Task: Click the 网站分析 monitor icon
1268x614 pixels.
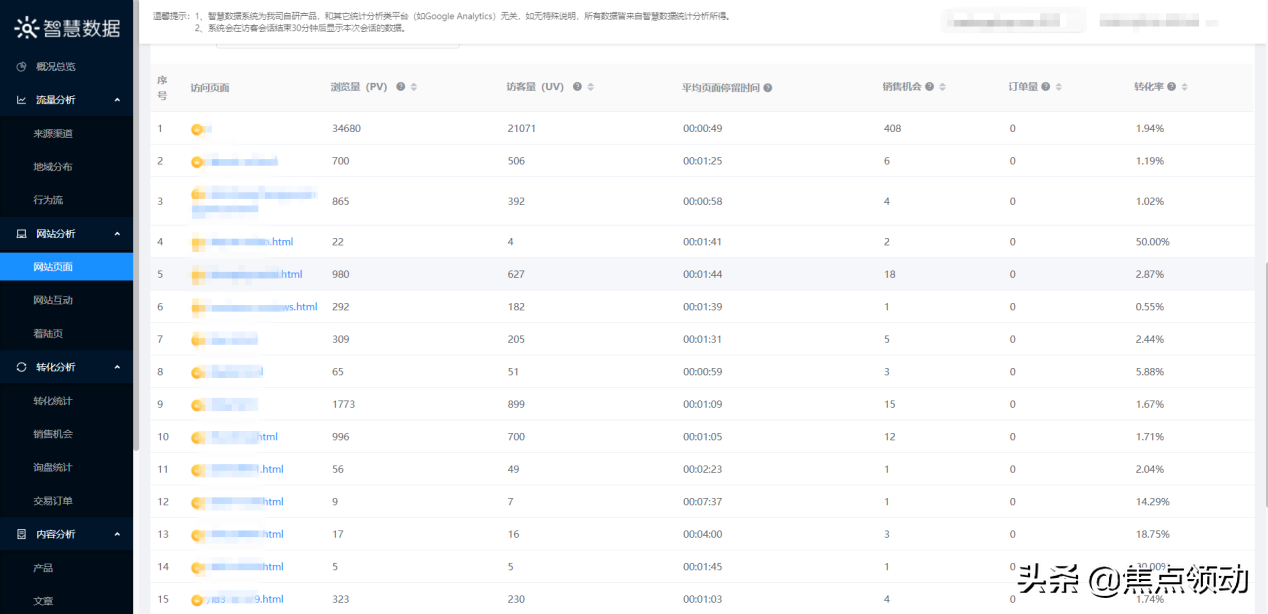Action: (x=22, y=233)
